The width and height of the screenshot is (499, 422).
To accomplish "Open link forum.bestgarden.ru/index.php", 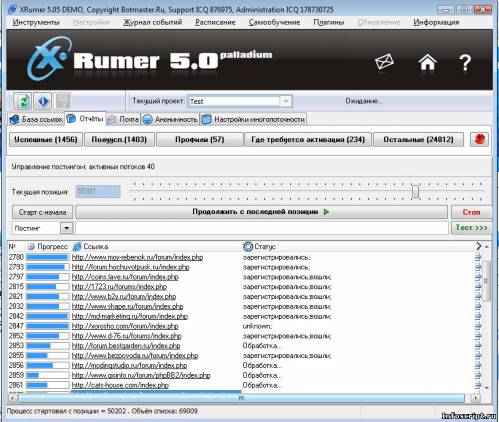I will (126, 346).
